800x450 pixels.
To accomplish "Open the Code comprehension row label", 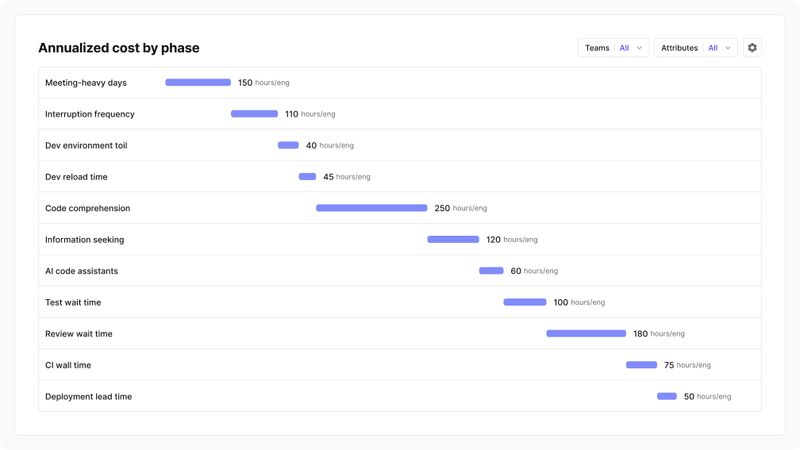I will click(88, 208).
